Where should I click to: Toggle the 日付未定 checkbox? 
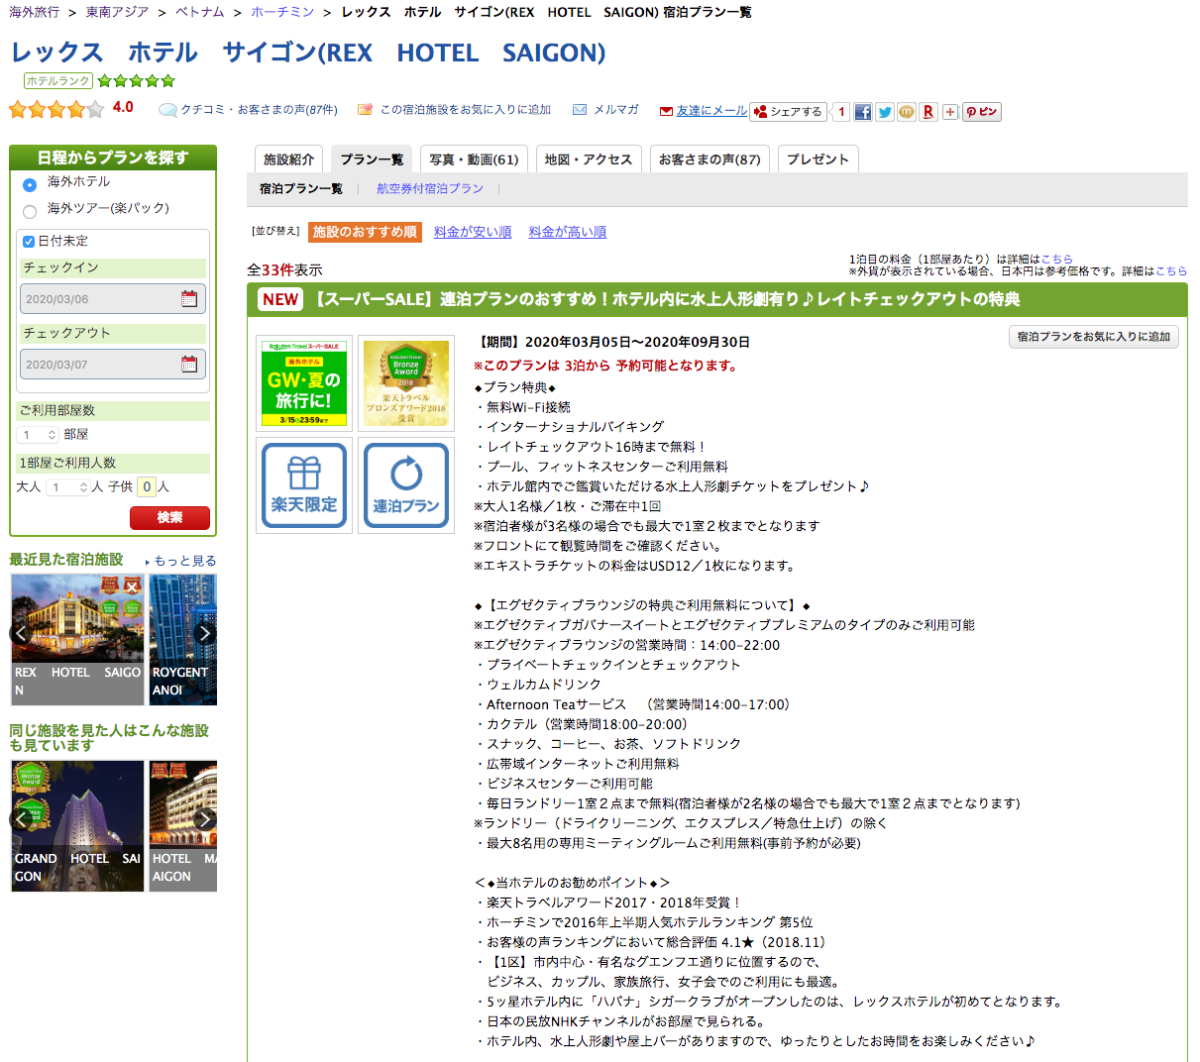click(28, 241)
